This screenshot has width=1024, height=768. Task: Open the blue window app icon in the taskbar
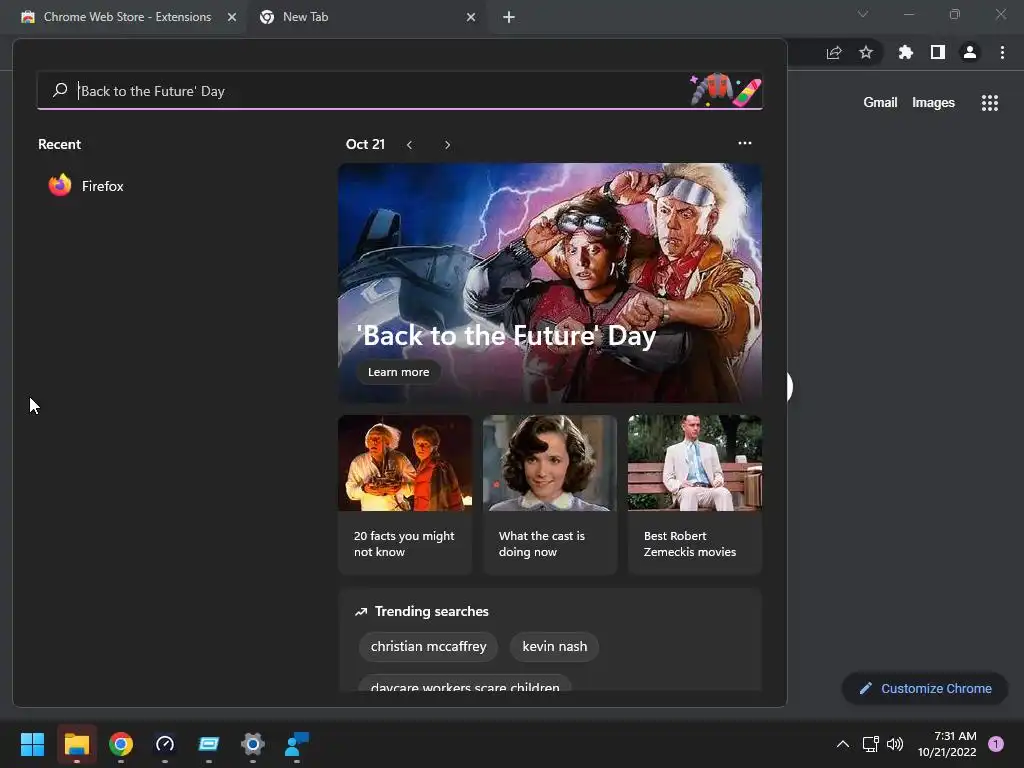pyautogui.click(x=209, y=744)
